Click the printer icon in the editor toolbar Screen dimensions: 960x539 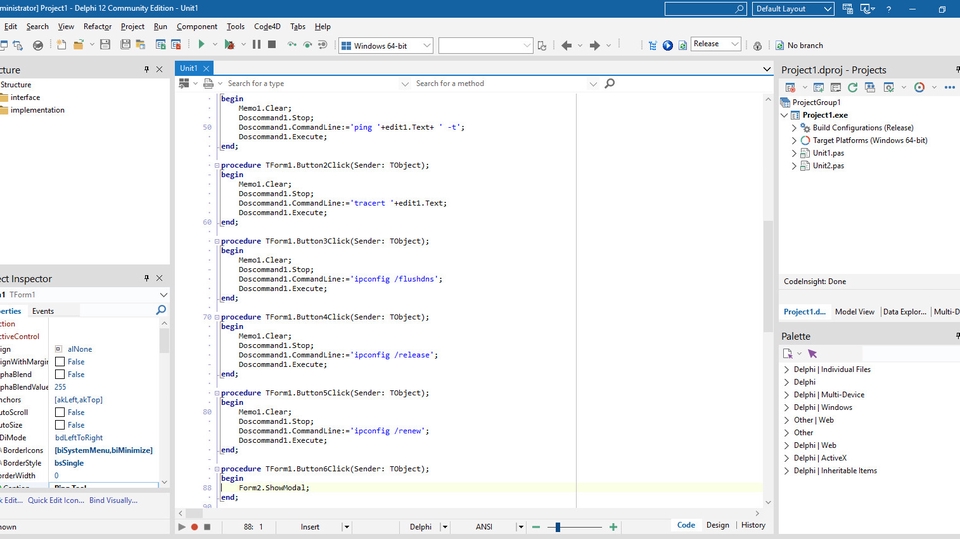tap(208, 83)
